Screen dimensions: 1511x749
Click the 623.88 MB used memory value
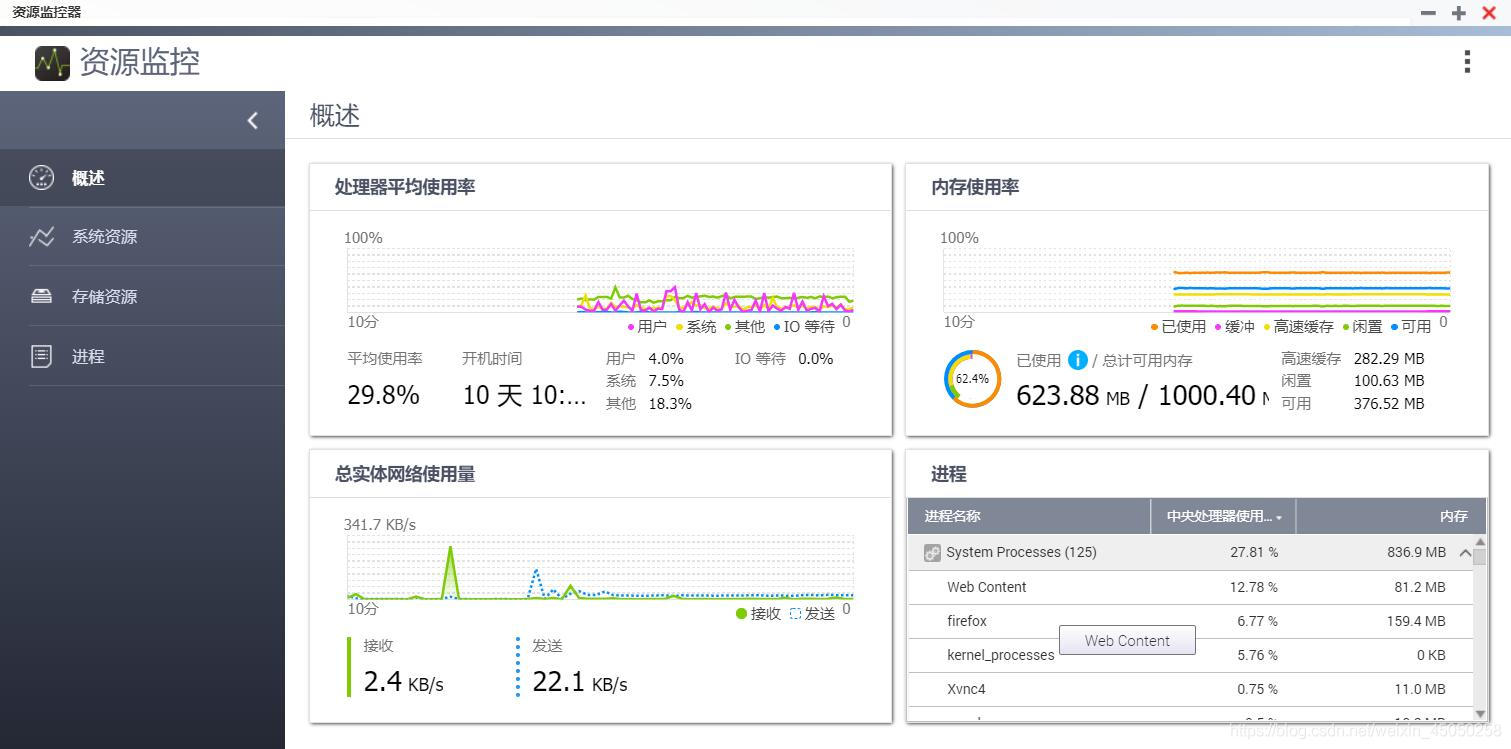(x=1073, y=395)
